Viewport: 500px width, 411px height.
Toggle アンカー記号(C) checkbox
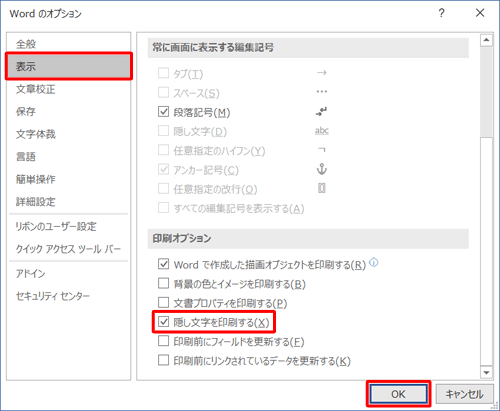click(163, 169)
